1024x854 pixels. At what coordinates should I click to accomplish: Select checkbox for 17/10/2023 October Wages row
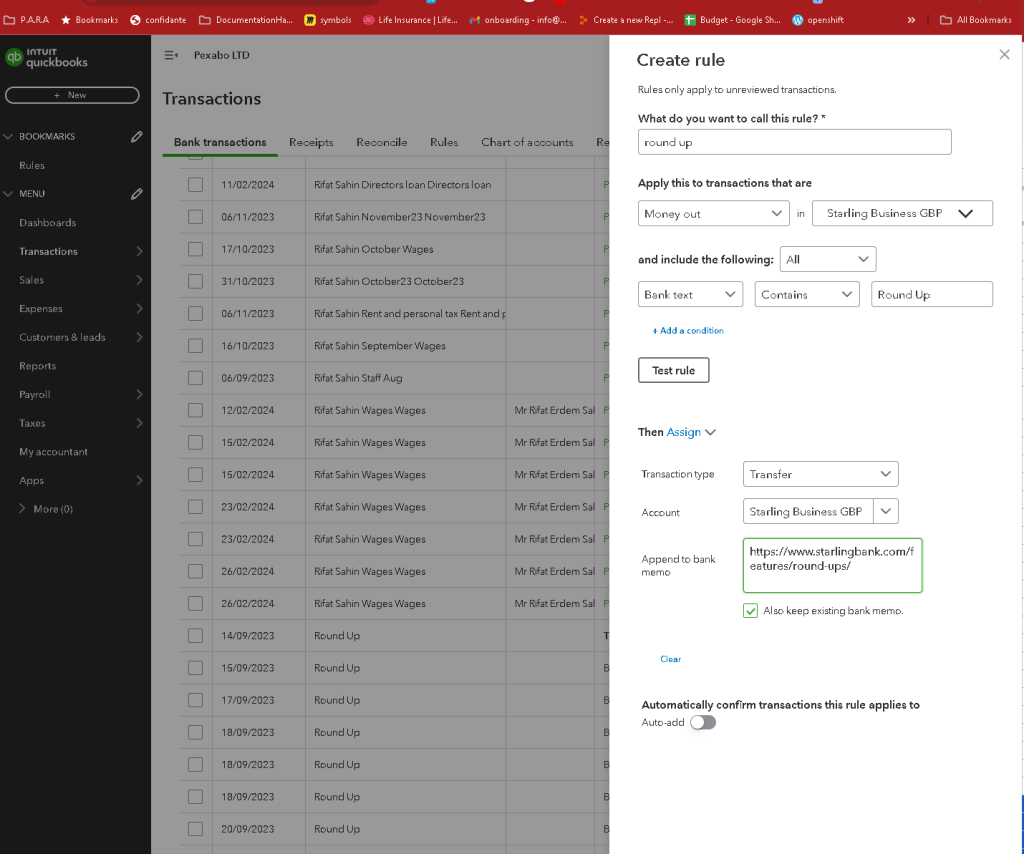pyautogui.click(x=195, y=249)
